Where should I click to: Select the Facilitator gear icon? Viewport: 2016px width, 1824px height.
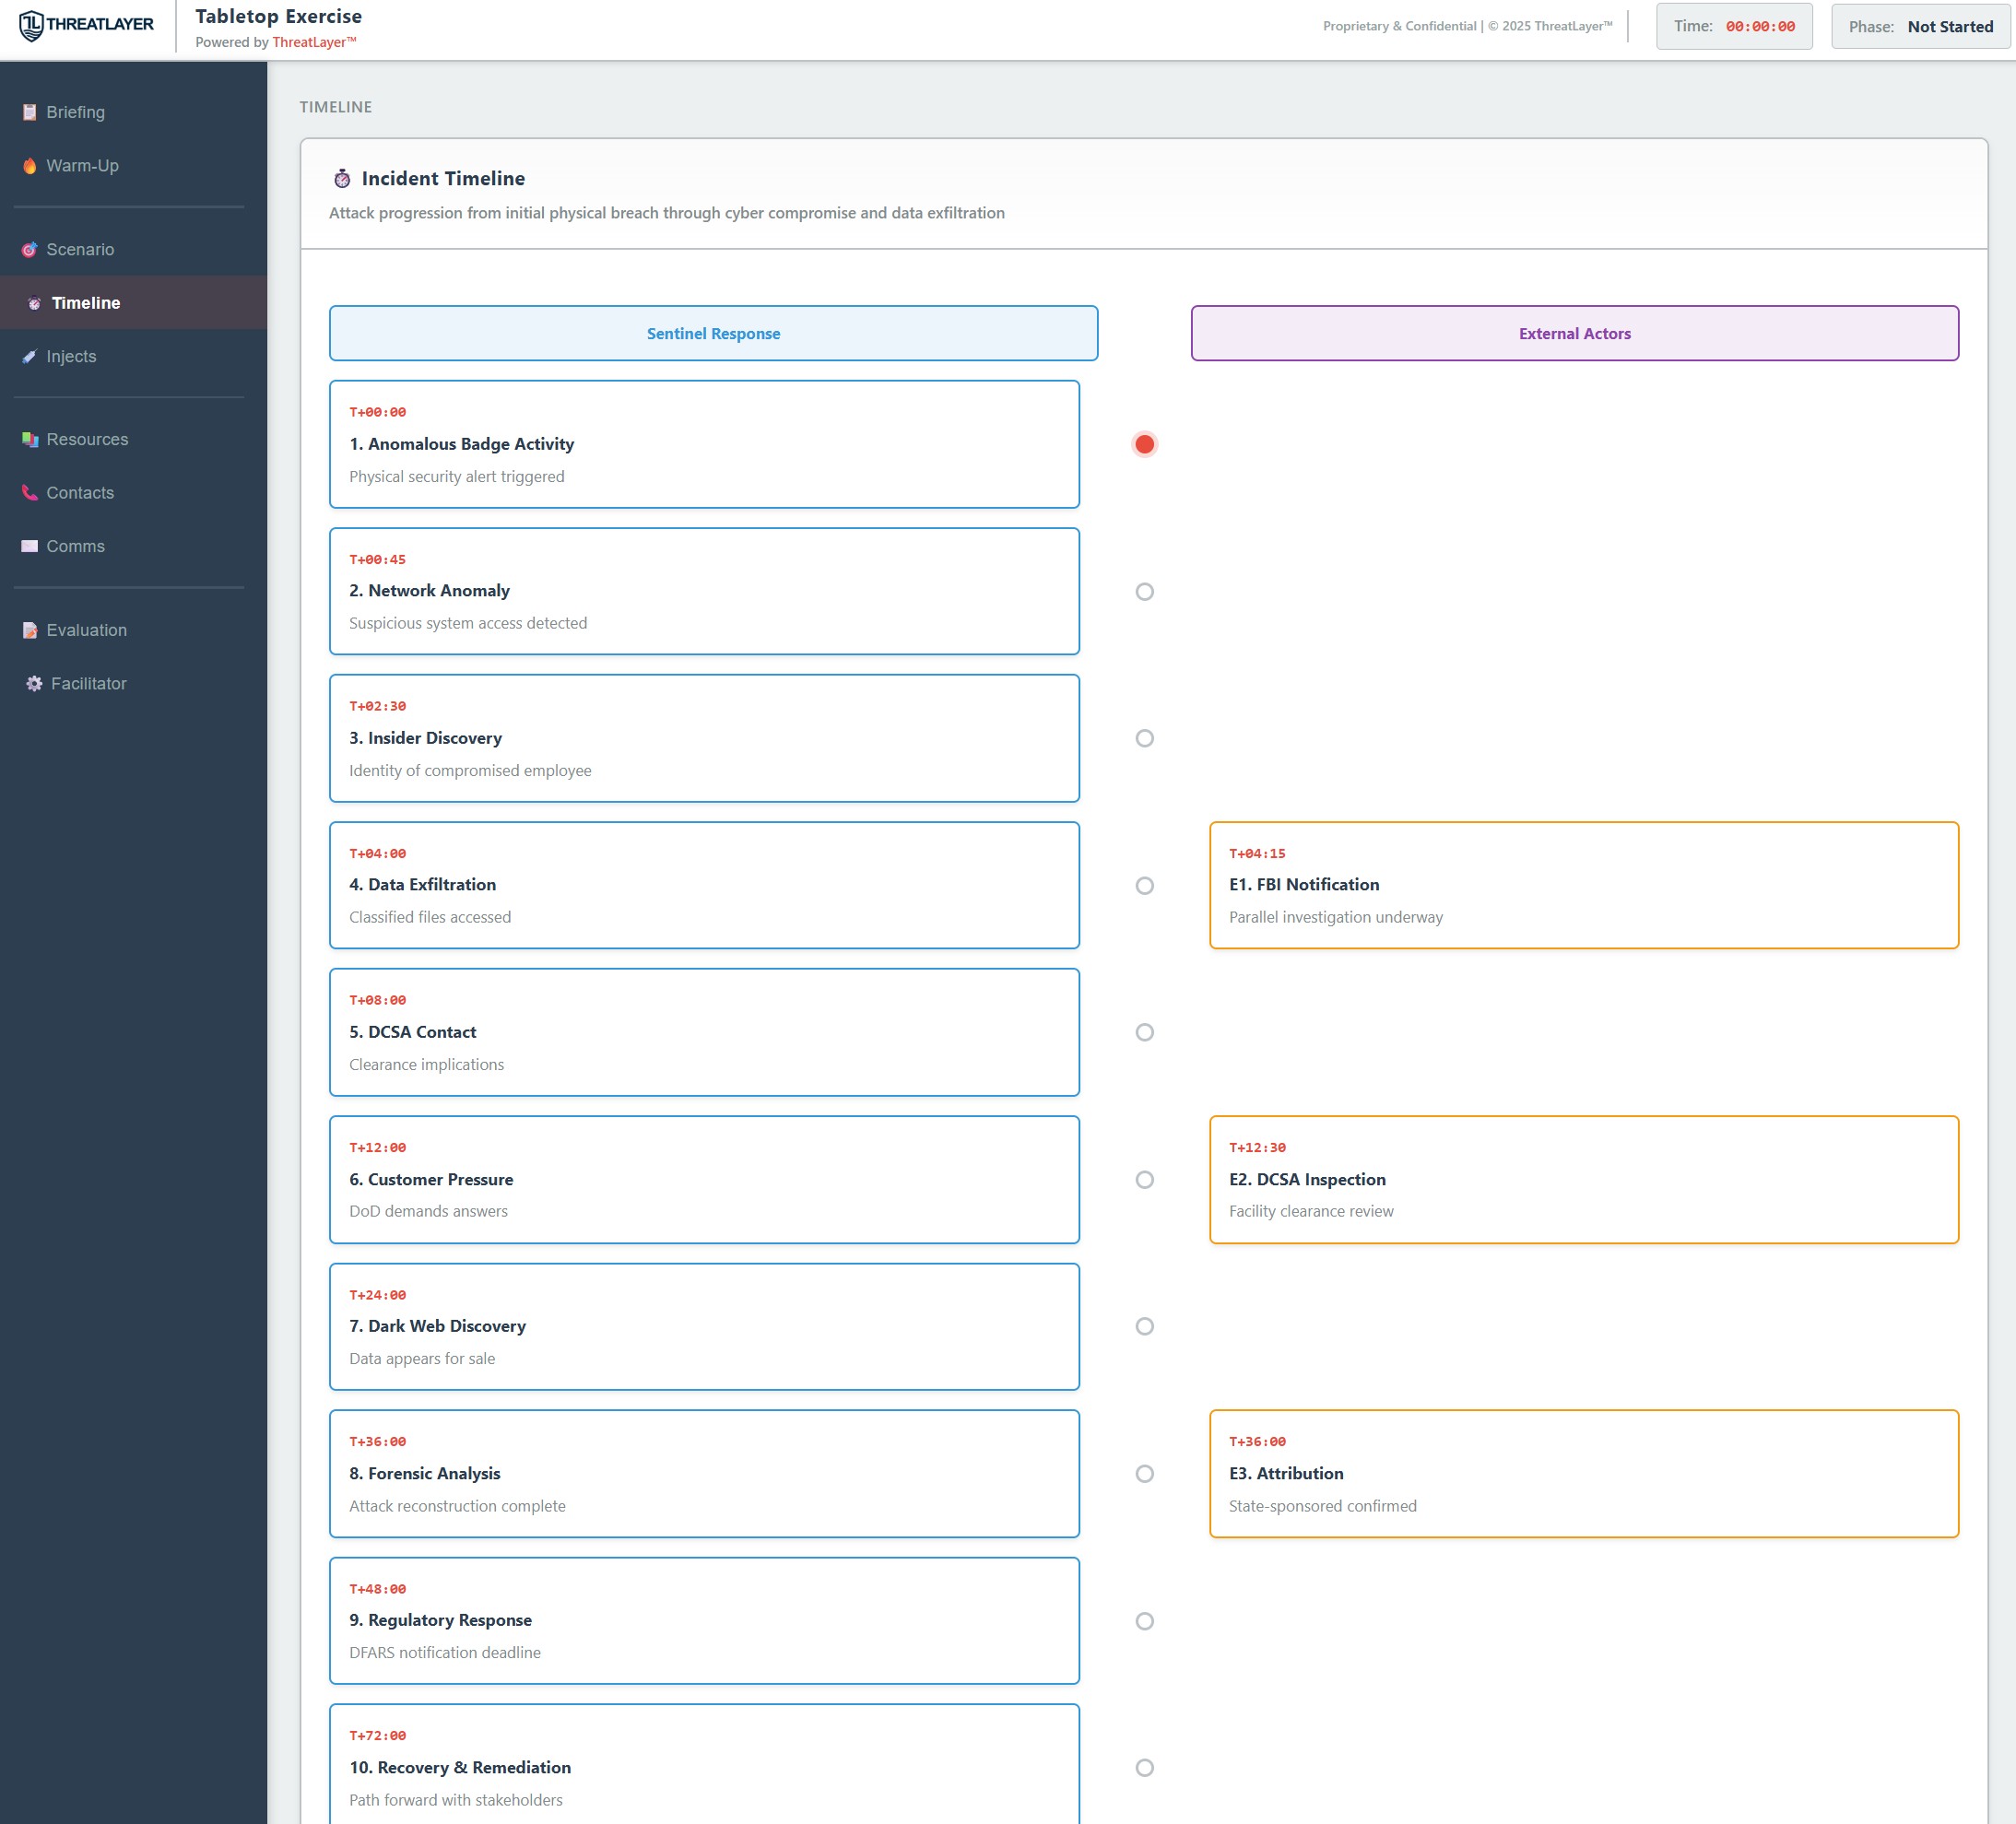(x=31, y=683)
